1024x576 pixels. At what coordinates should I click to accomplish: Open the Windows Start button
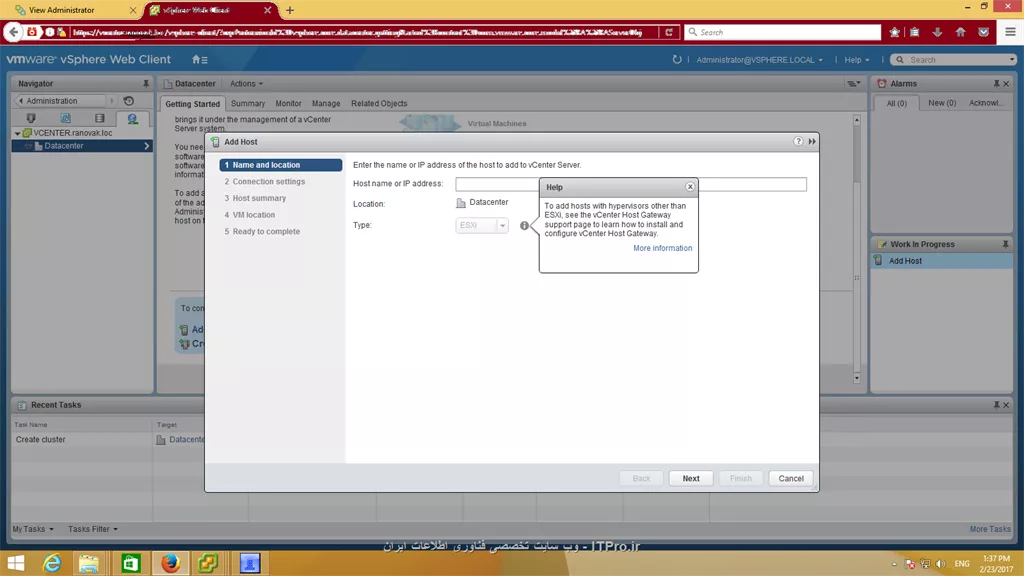[x=16, y=563]
